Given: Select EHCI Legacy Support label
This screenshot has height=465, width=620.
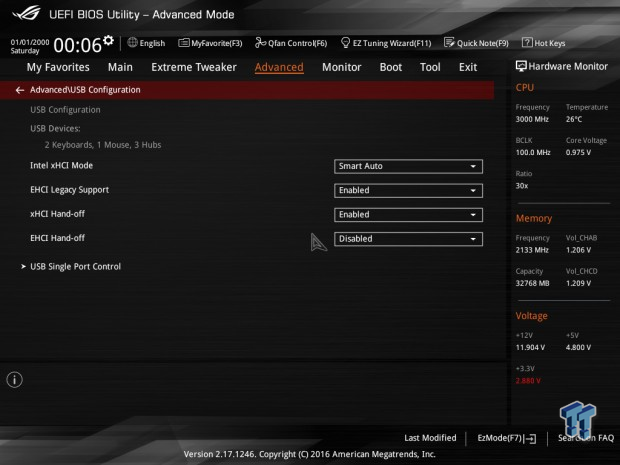Looking at the screenshot, I should coord(70,190).
